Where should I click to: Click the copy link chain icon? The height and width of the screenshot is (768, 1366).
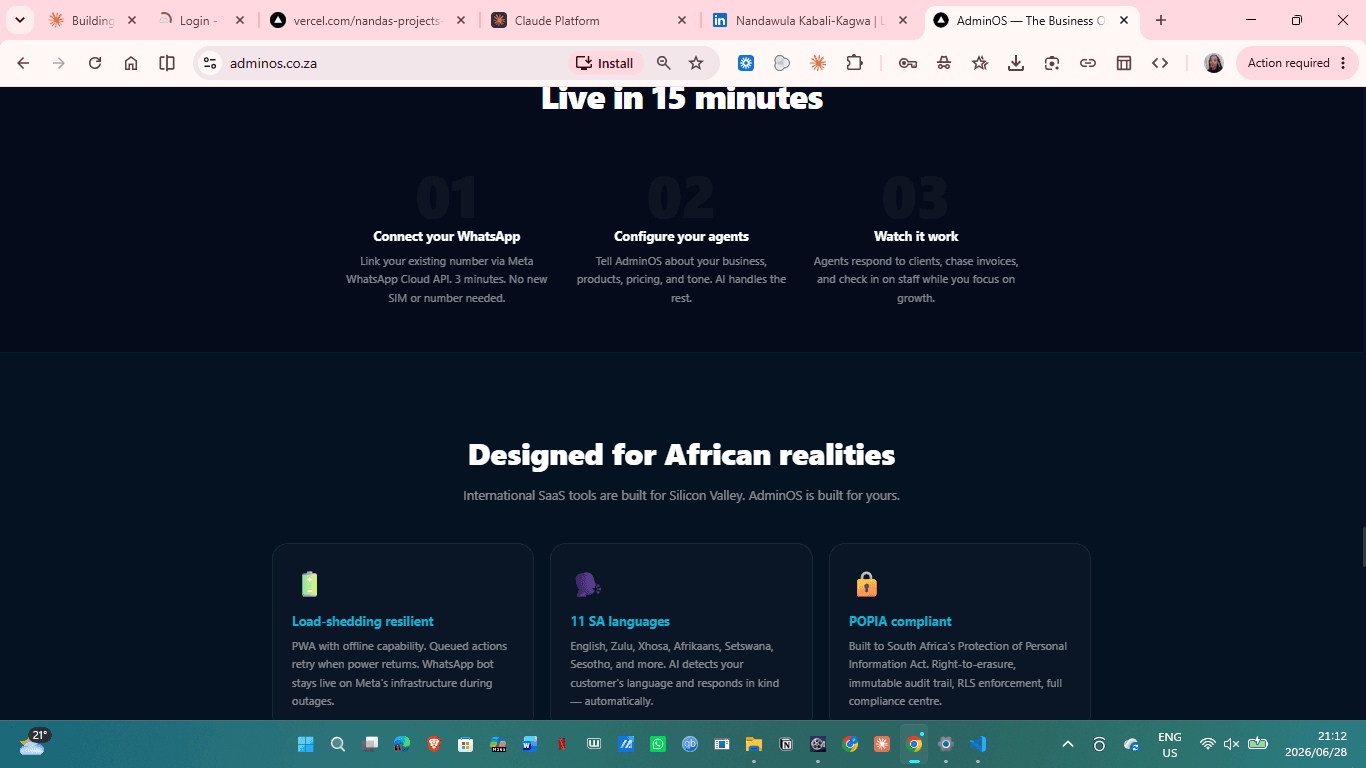pos(1088,63)
